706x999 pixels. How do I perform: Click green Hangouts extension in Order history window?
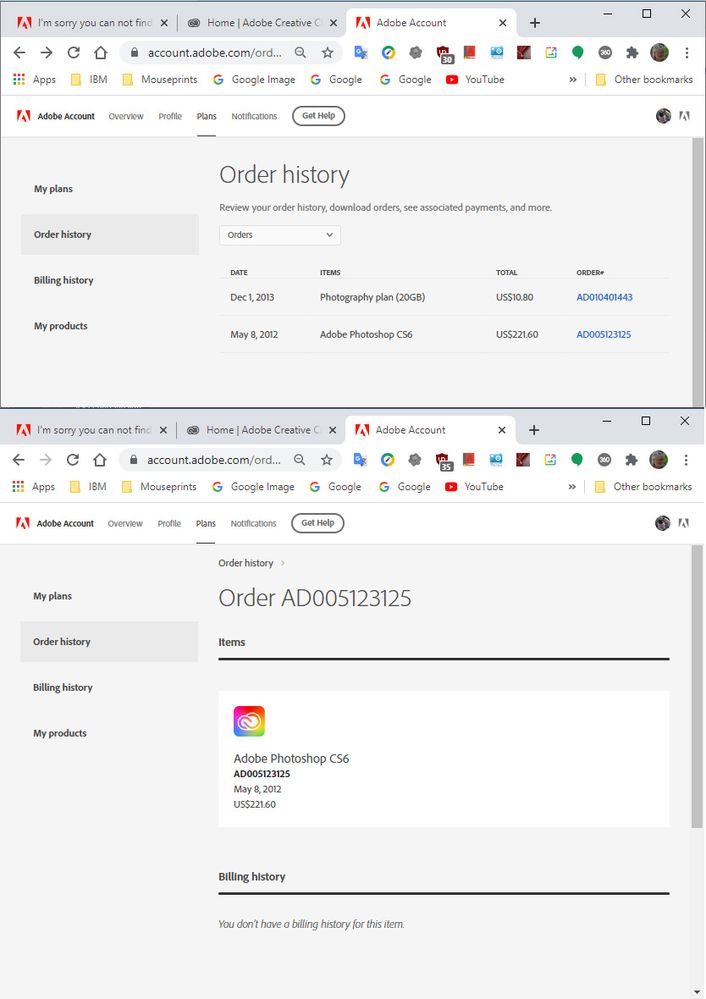pos(578,53)
